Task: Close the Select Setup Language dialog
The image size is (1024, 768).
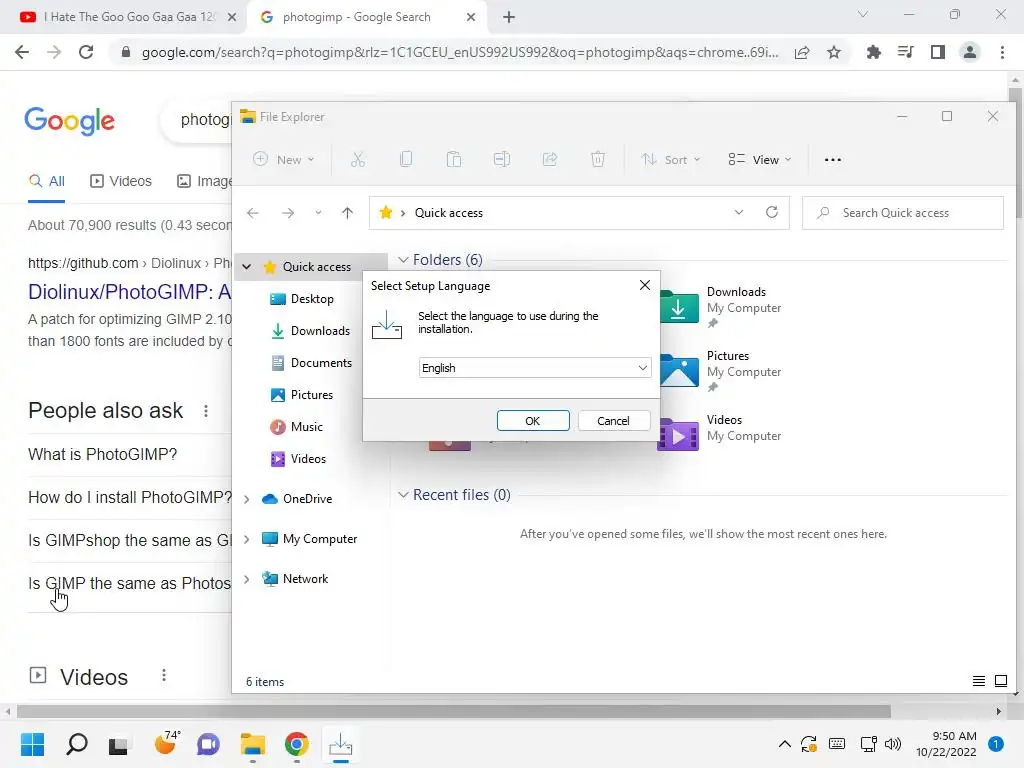Action: [x=645, y=285]
